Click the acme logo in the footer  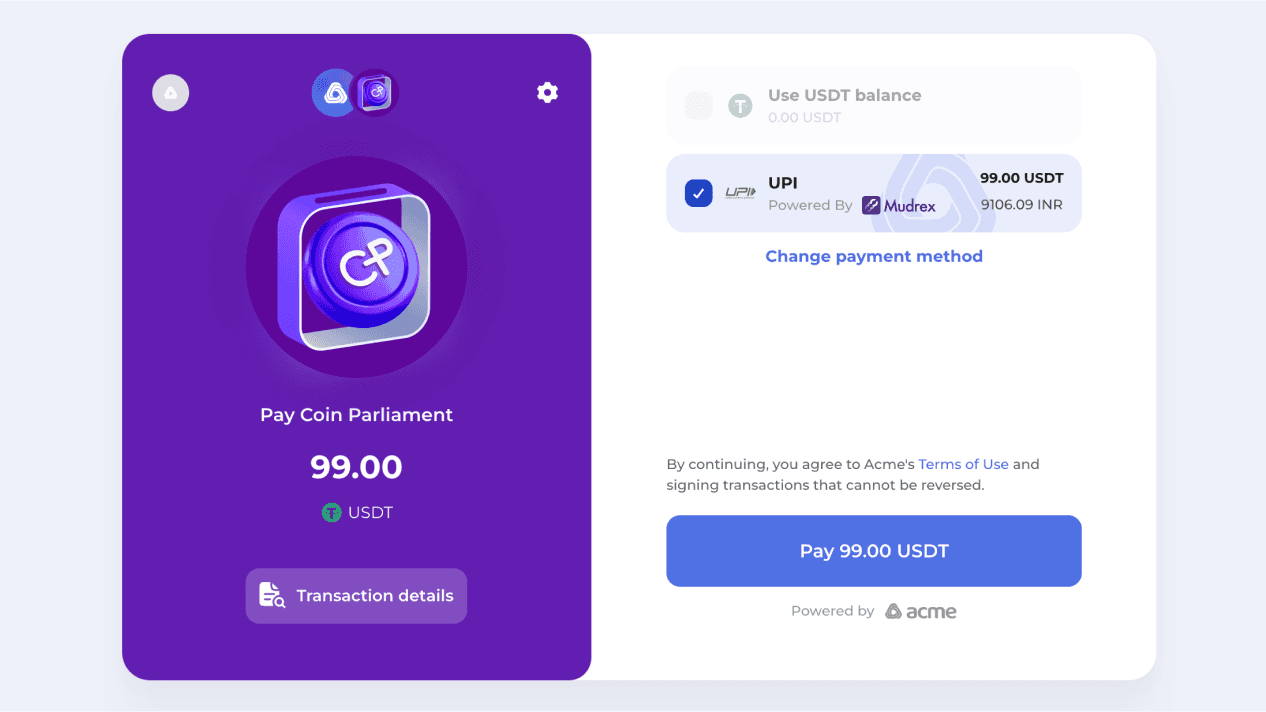(921, 611)
